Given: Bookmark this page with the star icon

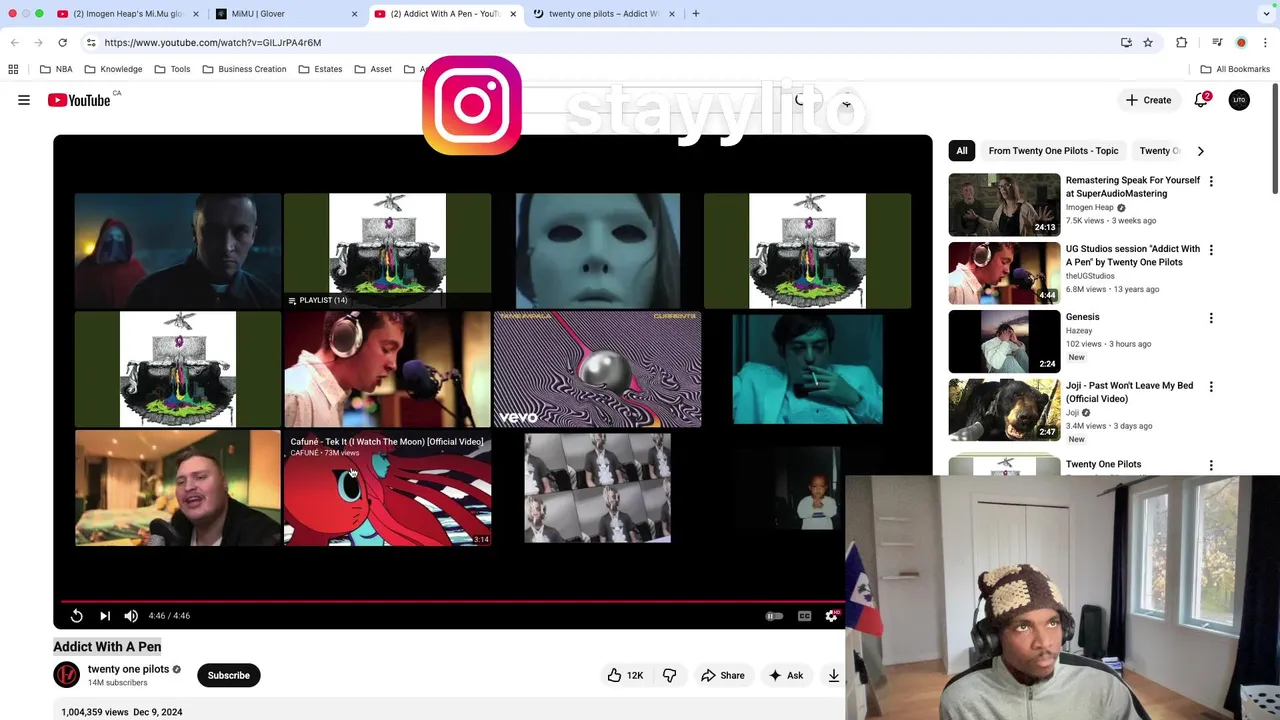Looking at the screenshot, I should (x=1148, y=43).
